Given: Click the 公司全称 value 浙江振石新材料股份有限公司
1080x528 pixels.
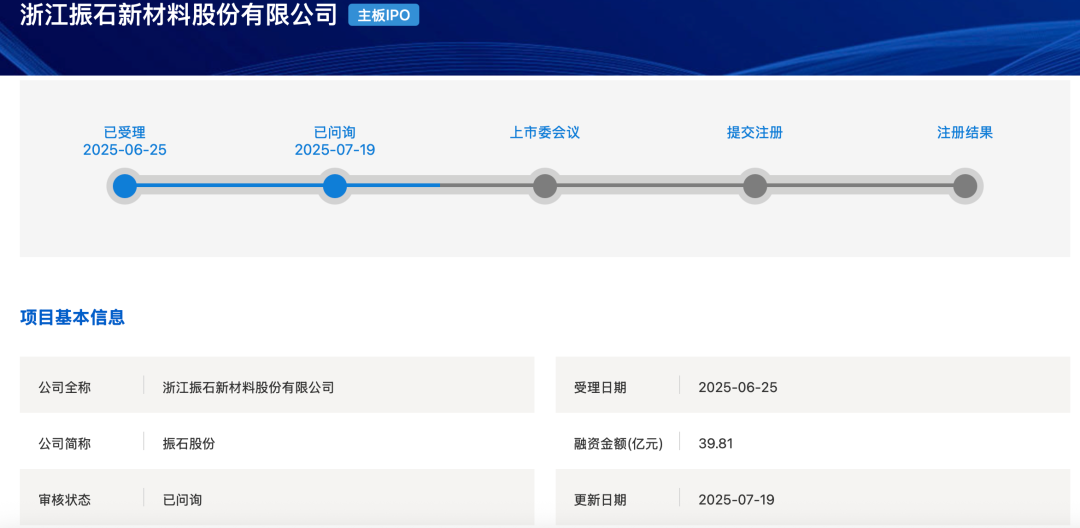Looking at the screenshot, I should tap(248, 388).
